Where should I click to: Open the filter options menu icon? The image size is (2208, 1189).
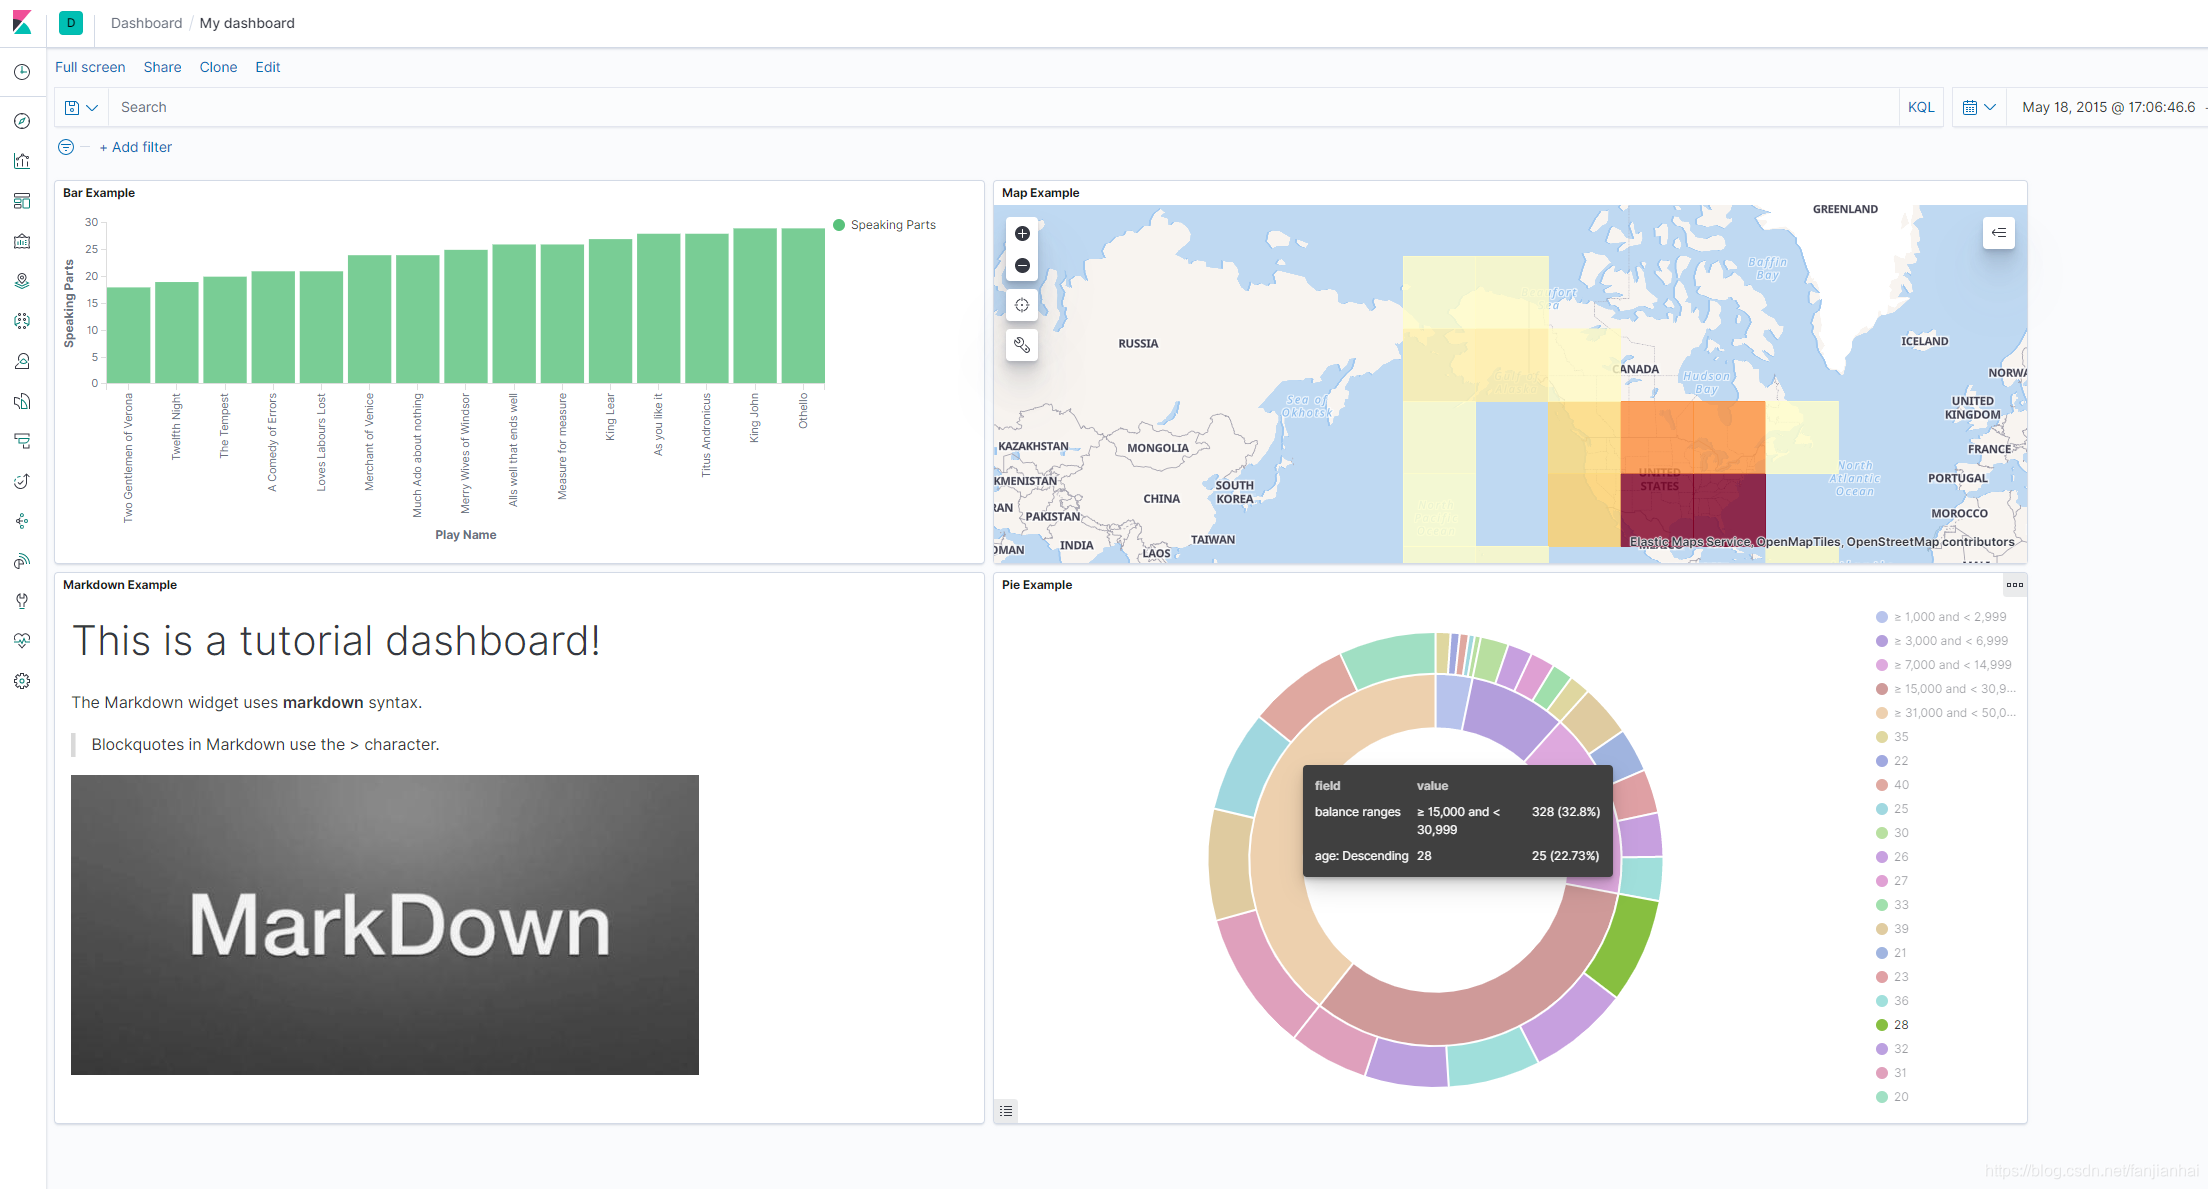[x=66, y=147]
